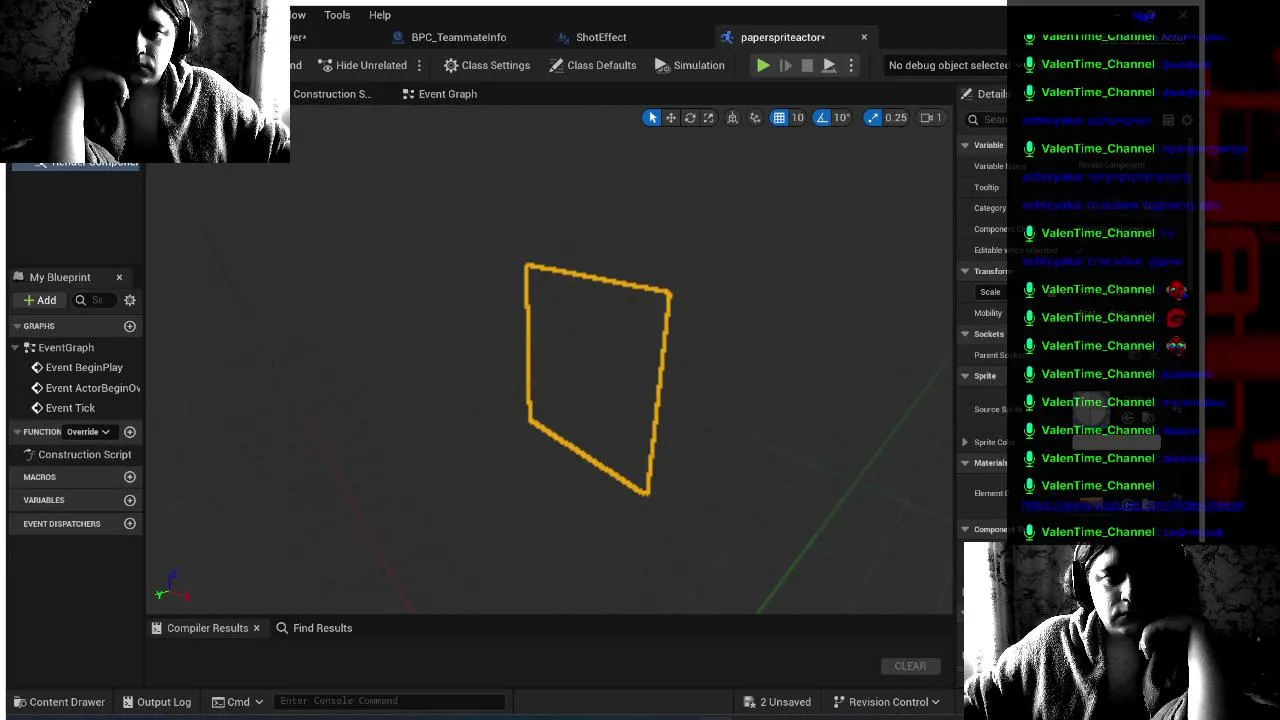Screen dimensions: 1280x720
Task: Open the Find Results tab
Action: (314, 628)
